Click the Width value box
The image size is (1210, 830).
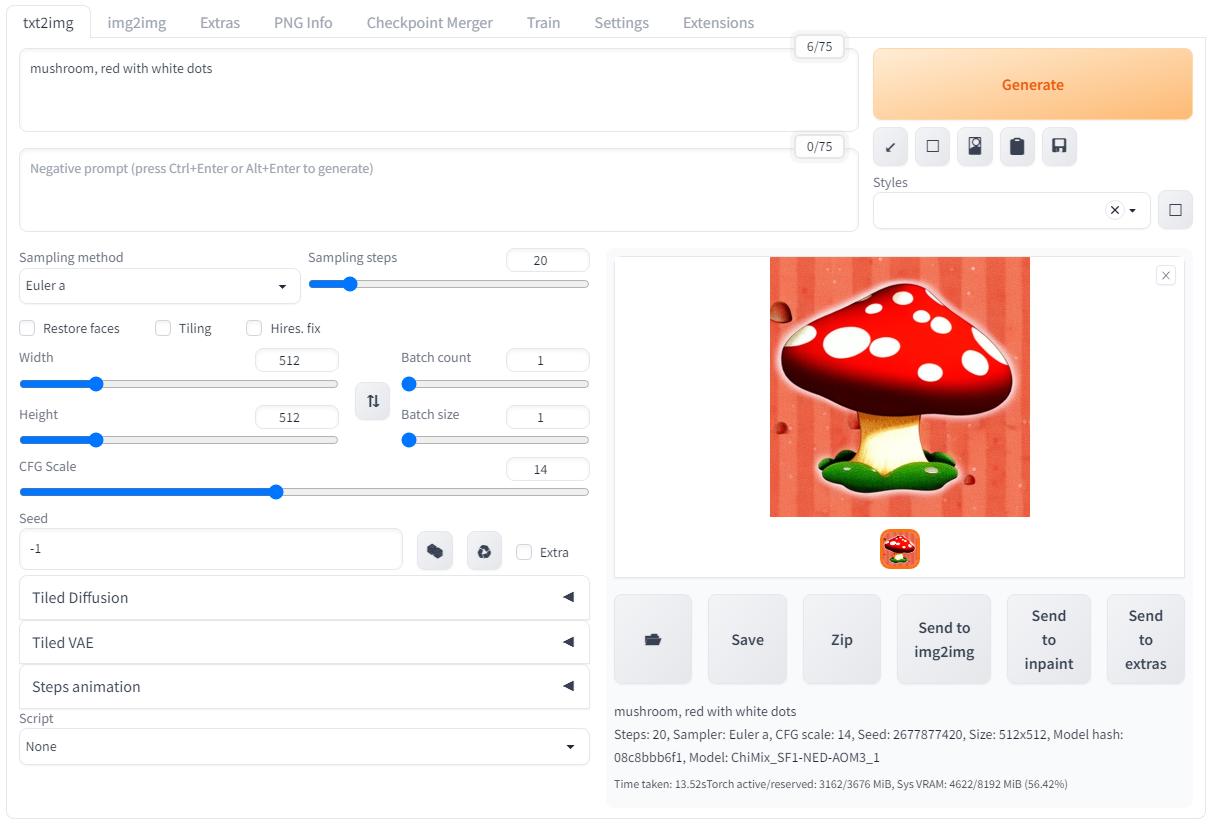tap(297, 360)
